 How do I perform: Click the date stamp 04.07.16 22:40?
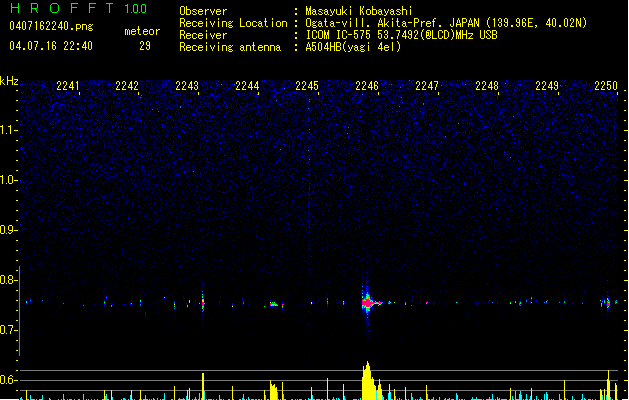click(51, 46)
